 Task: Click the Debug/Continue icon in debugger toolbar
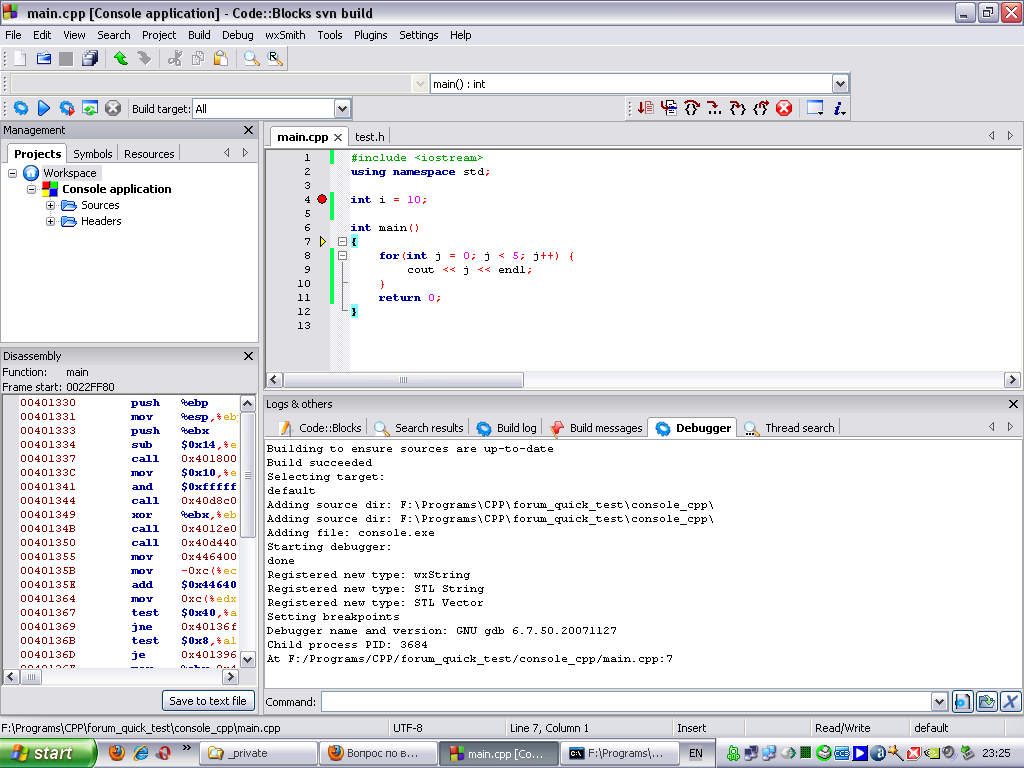(x=645, y=108)
